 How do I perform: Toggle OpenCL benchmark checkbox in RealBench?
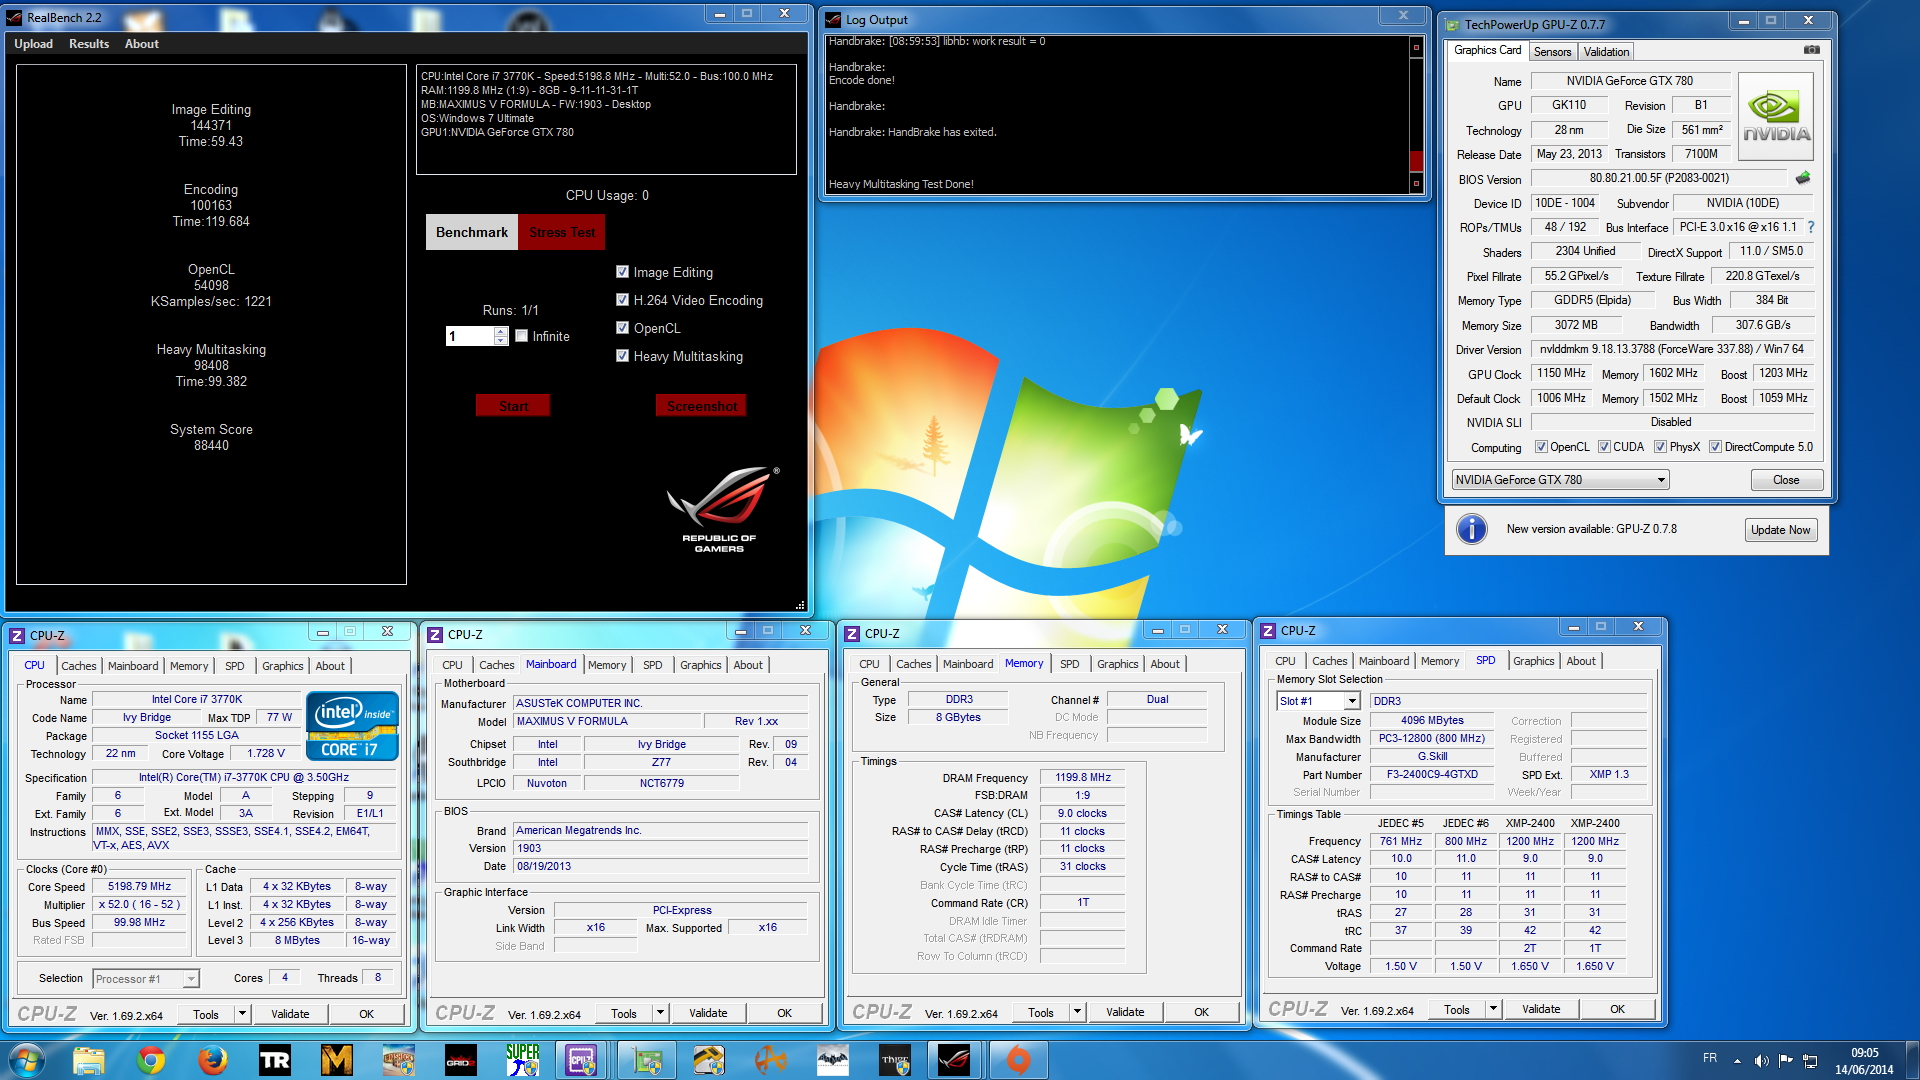pos(622,328)
